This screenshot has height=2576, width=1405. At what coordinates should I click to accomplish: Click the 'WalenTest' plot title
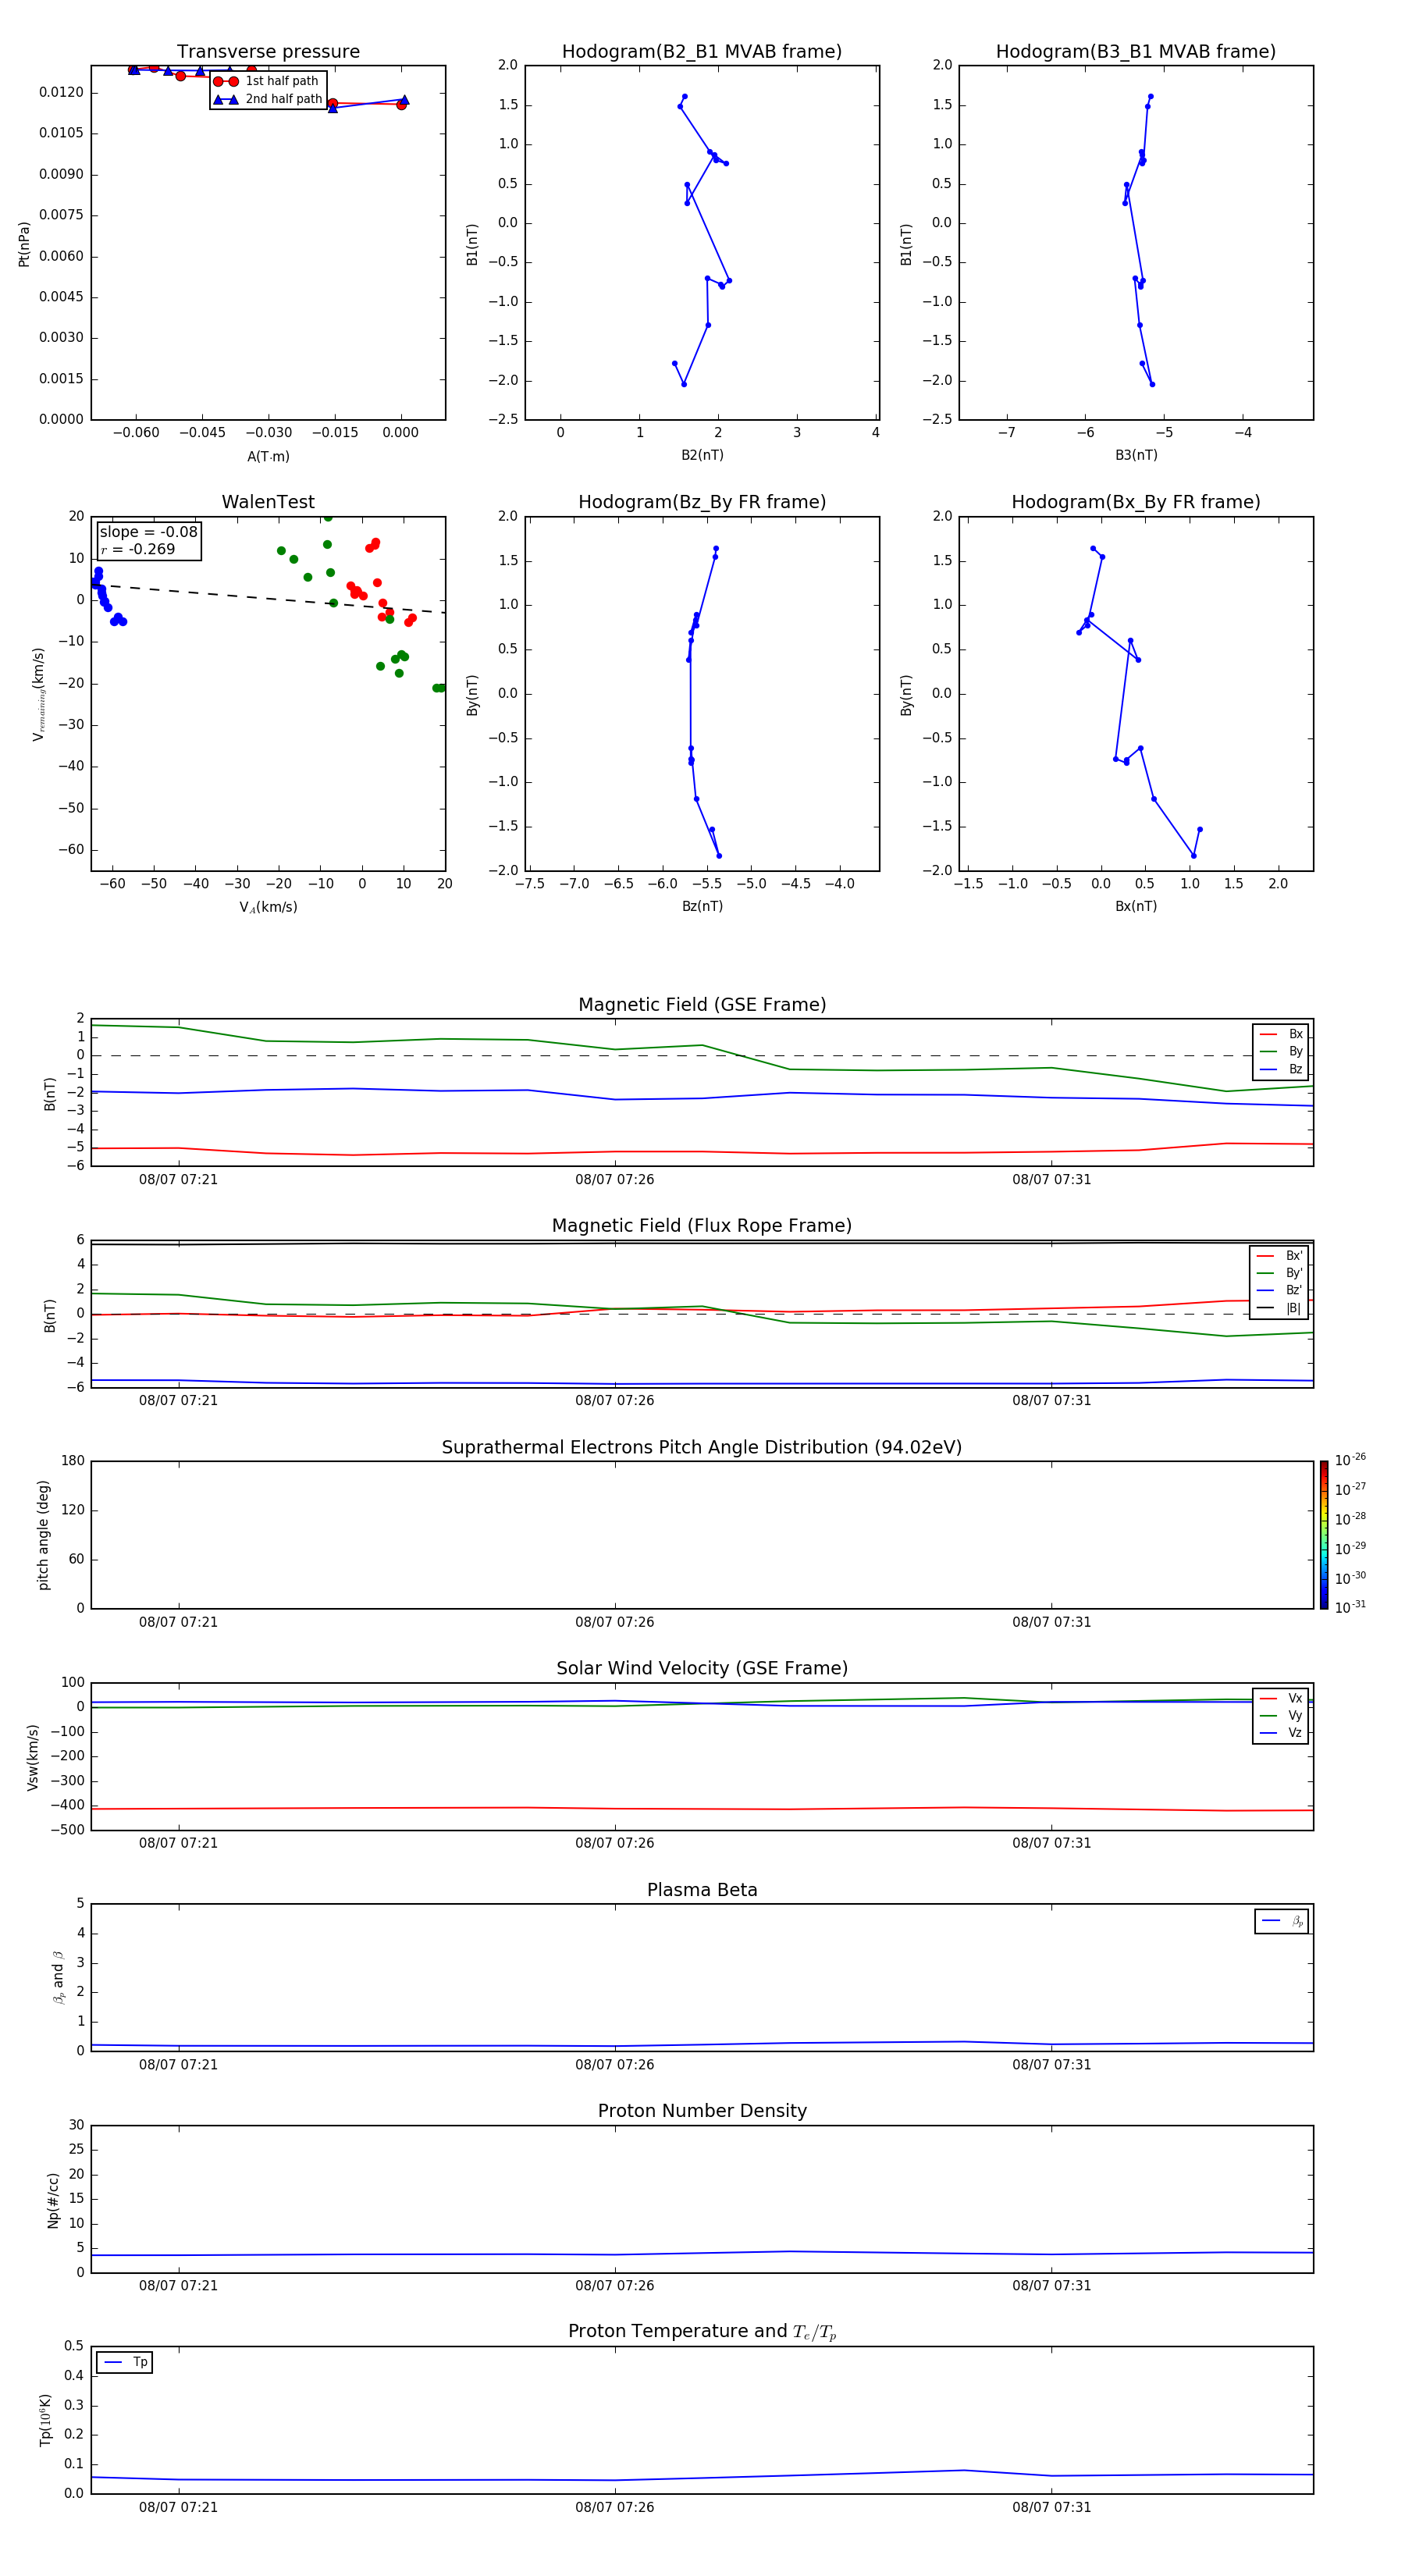pos(268,502)
